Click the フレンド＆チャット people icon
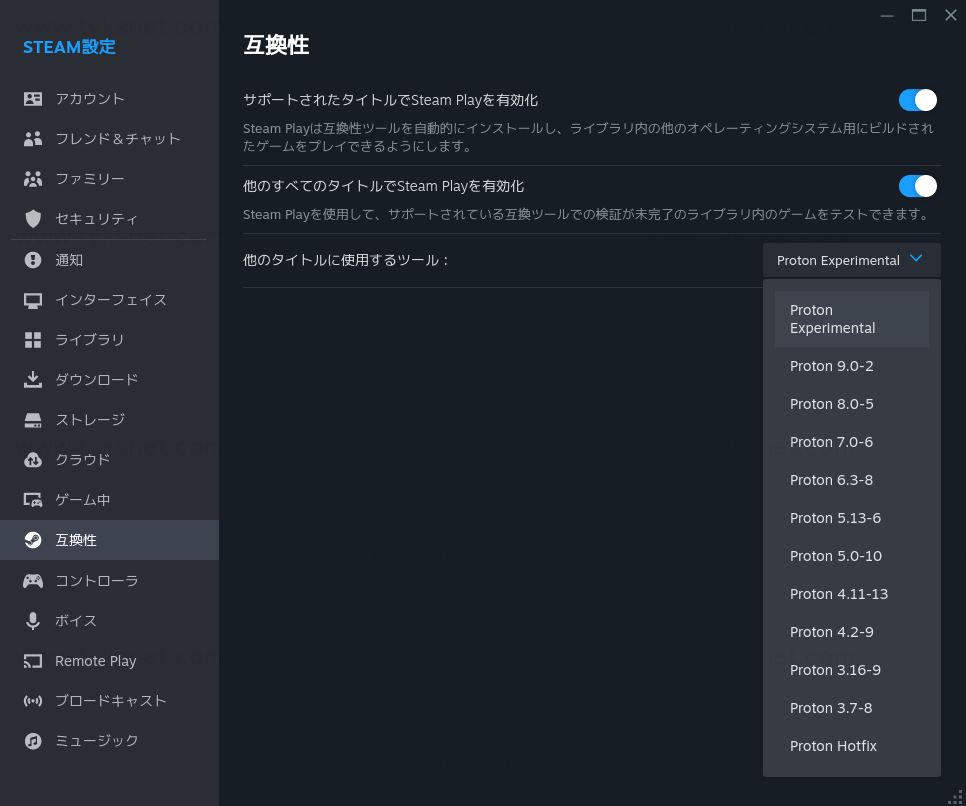 tap(33, 139)
